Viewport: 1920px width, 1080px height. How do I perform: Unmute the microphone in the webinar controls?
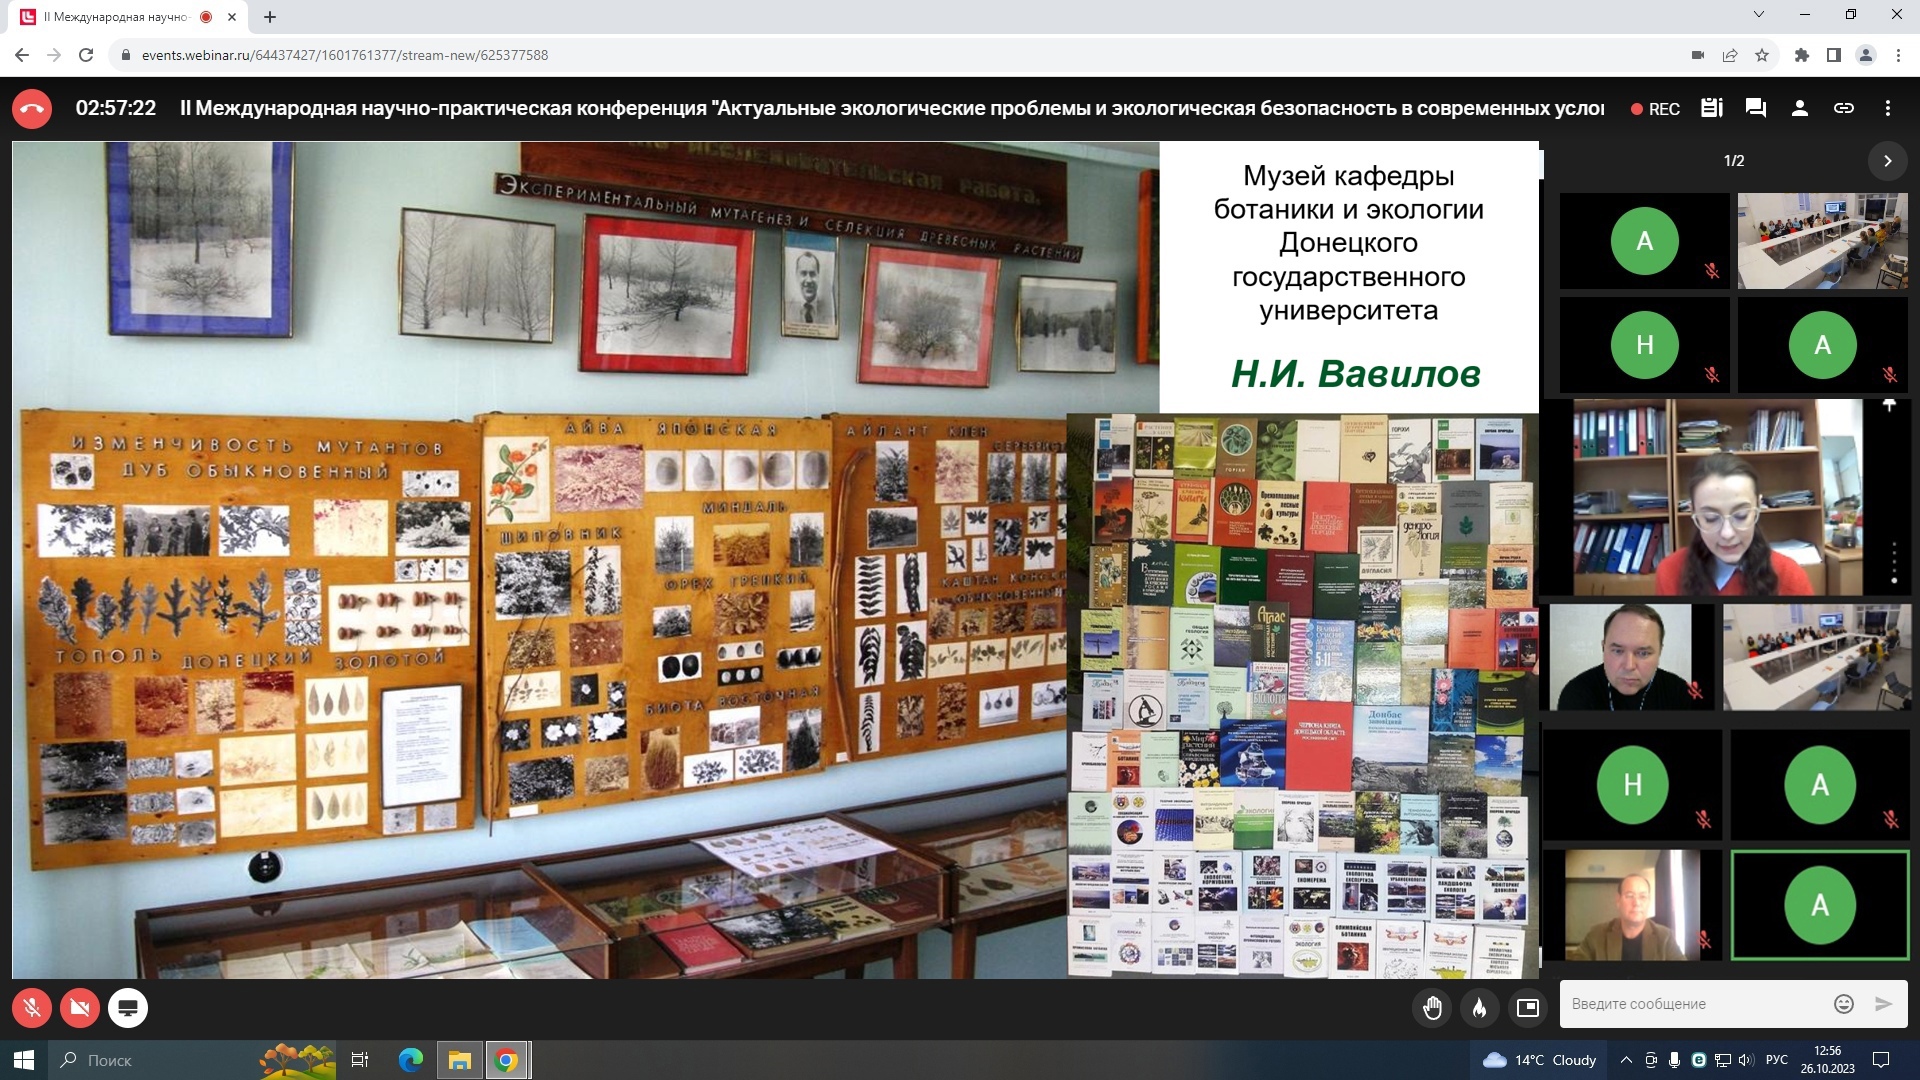coord(32,1008)
